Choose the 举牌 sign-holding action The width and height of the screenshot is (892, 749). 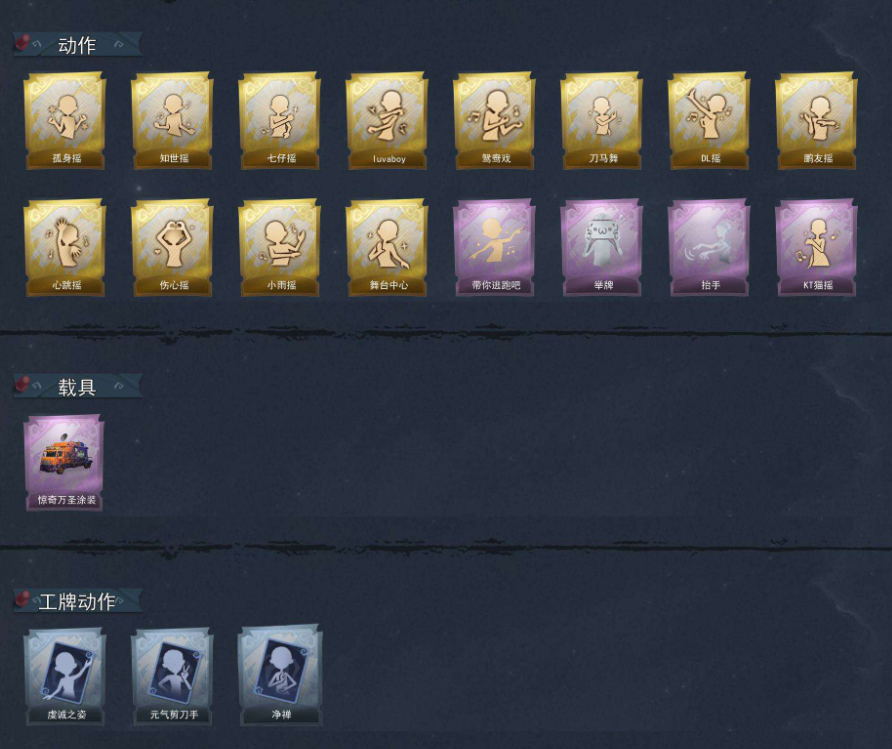601,247
